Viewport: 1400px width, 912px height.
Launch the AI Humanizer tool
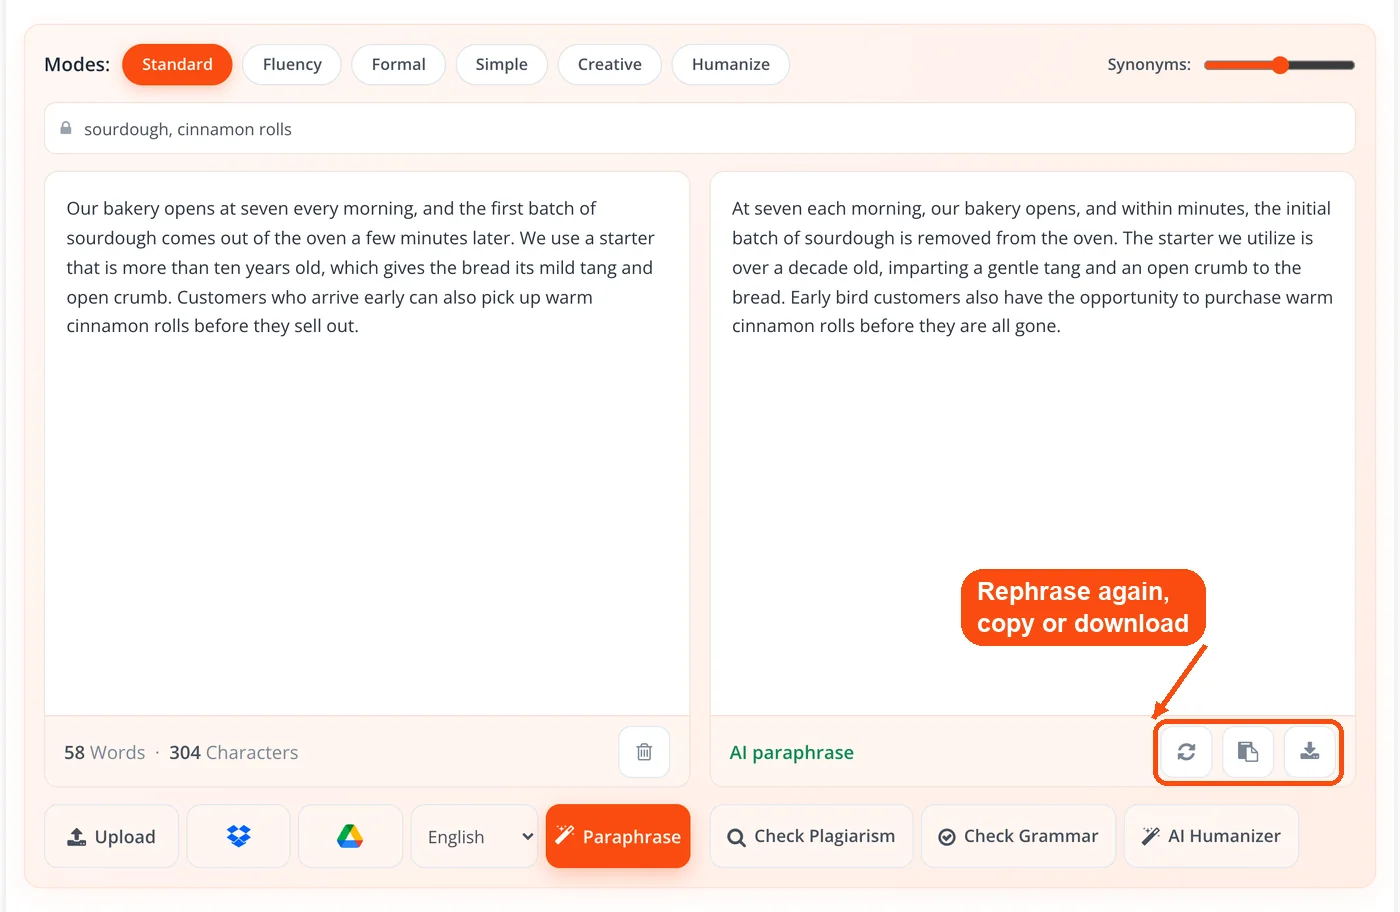pos(1211,836)
